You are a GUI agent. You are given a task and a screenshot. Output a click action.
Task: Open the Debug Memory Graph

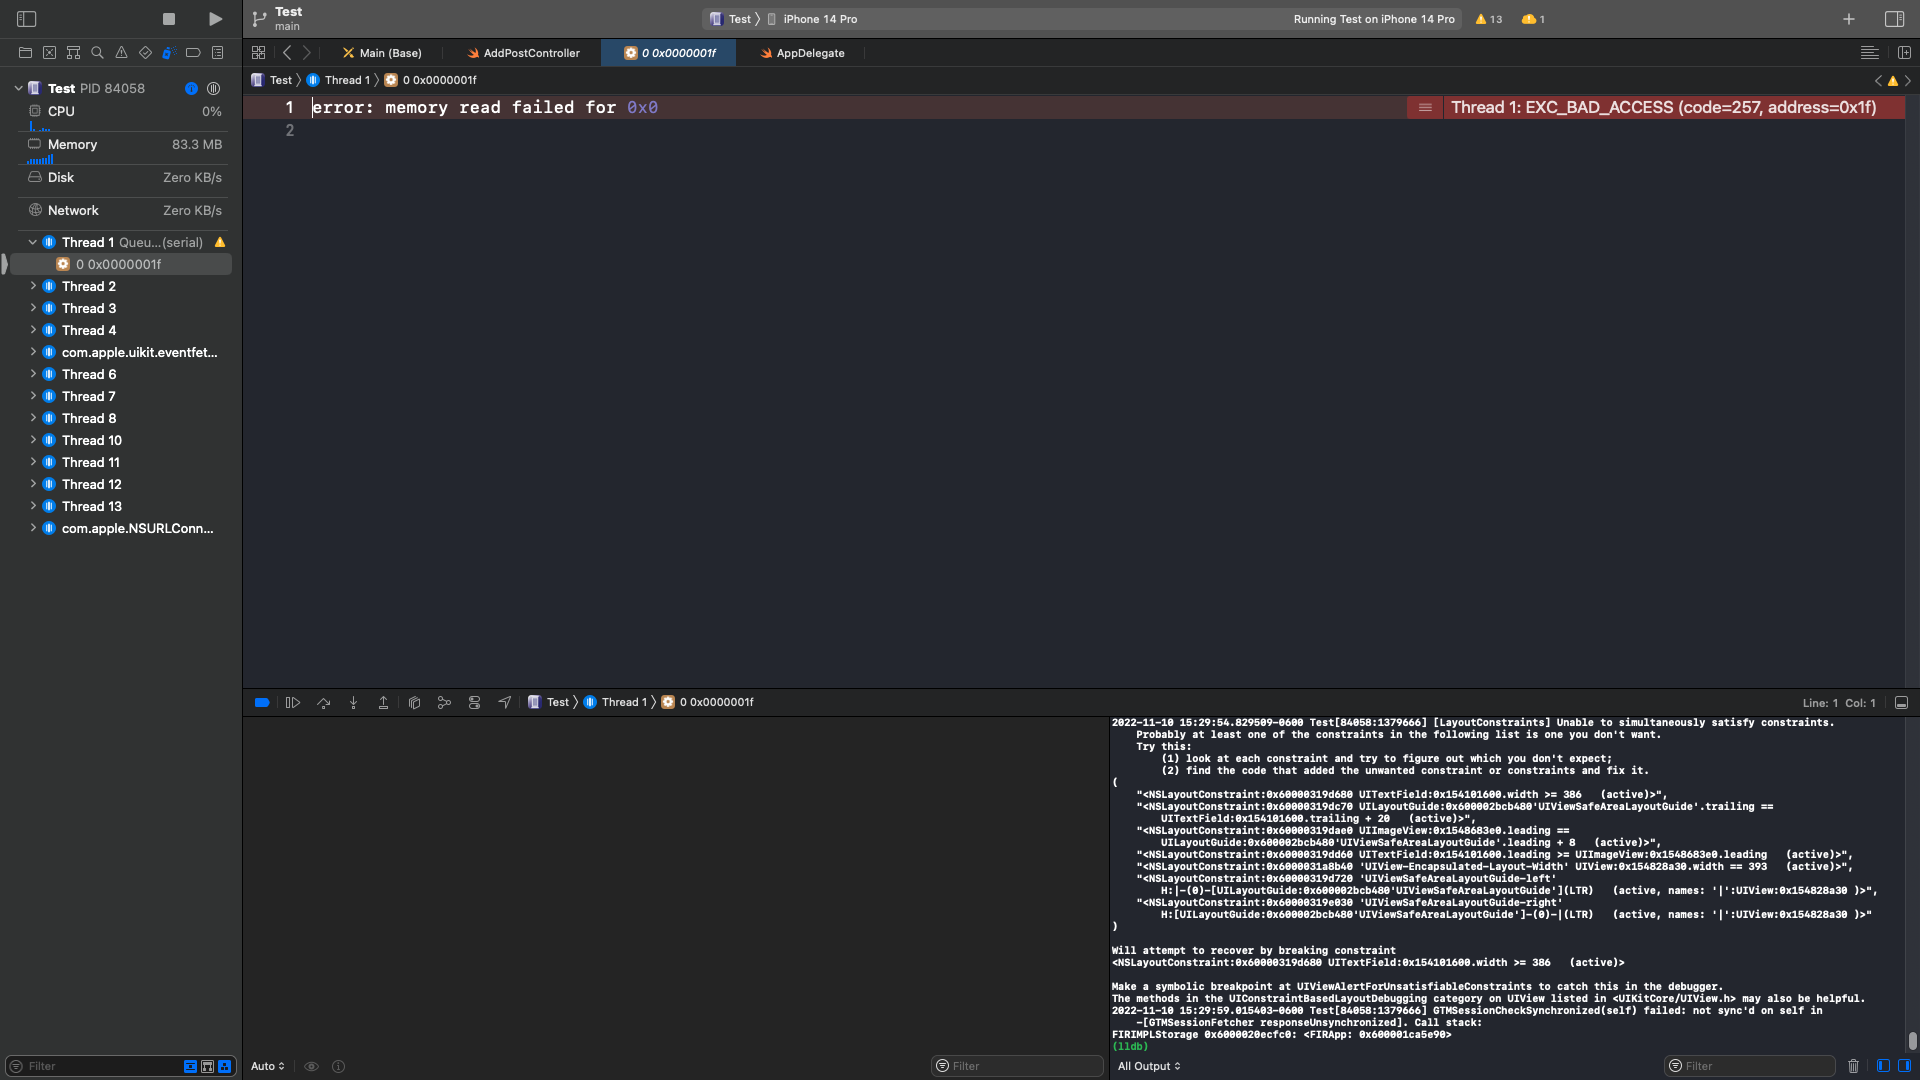coord(444,703)
